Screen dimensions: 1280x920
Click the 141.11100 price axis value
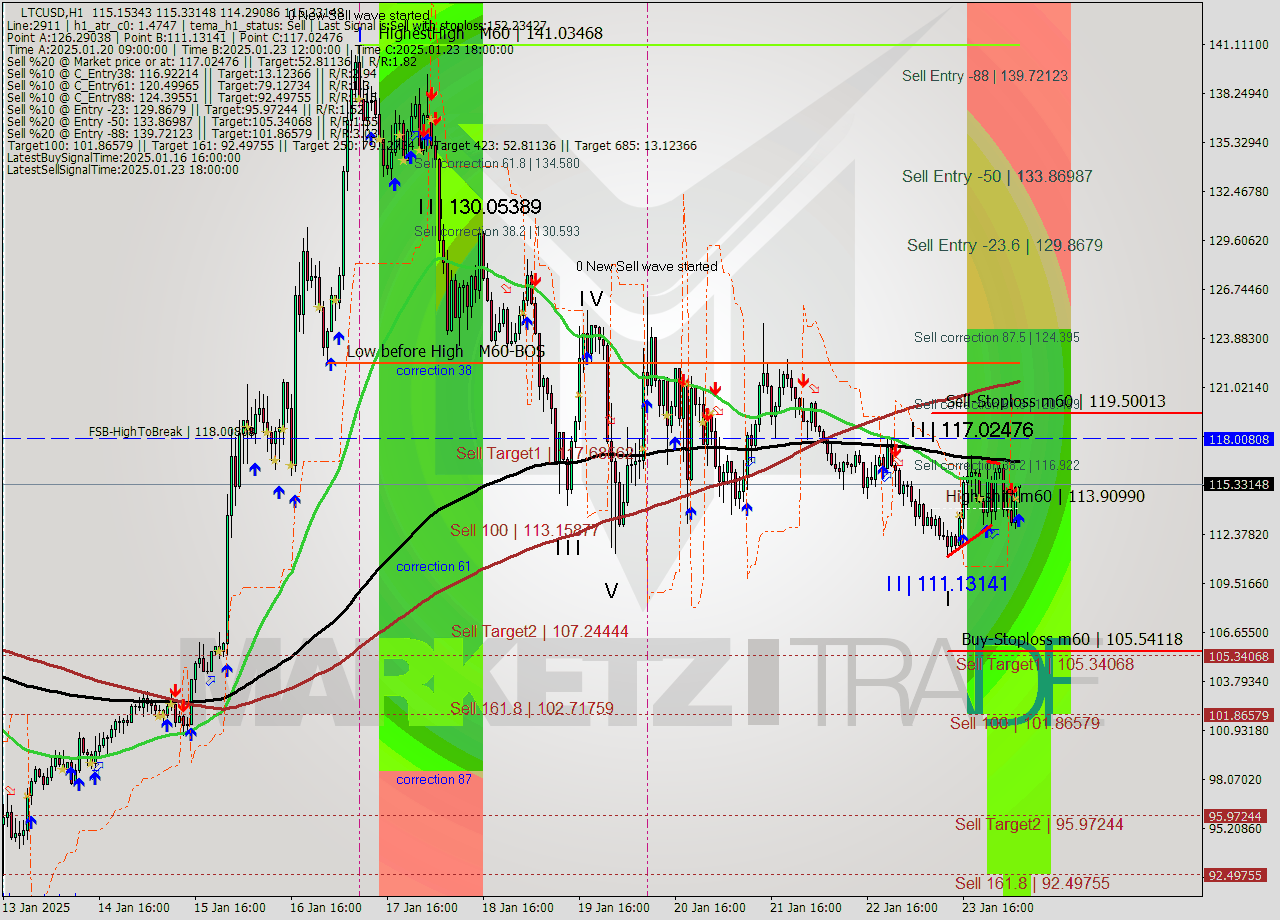coord(1239,44)
